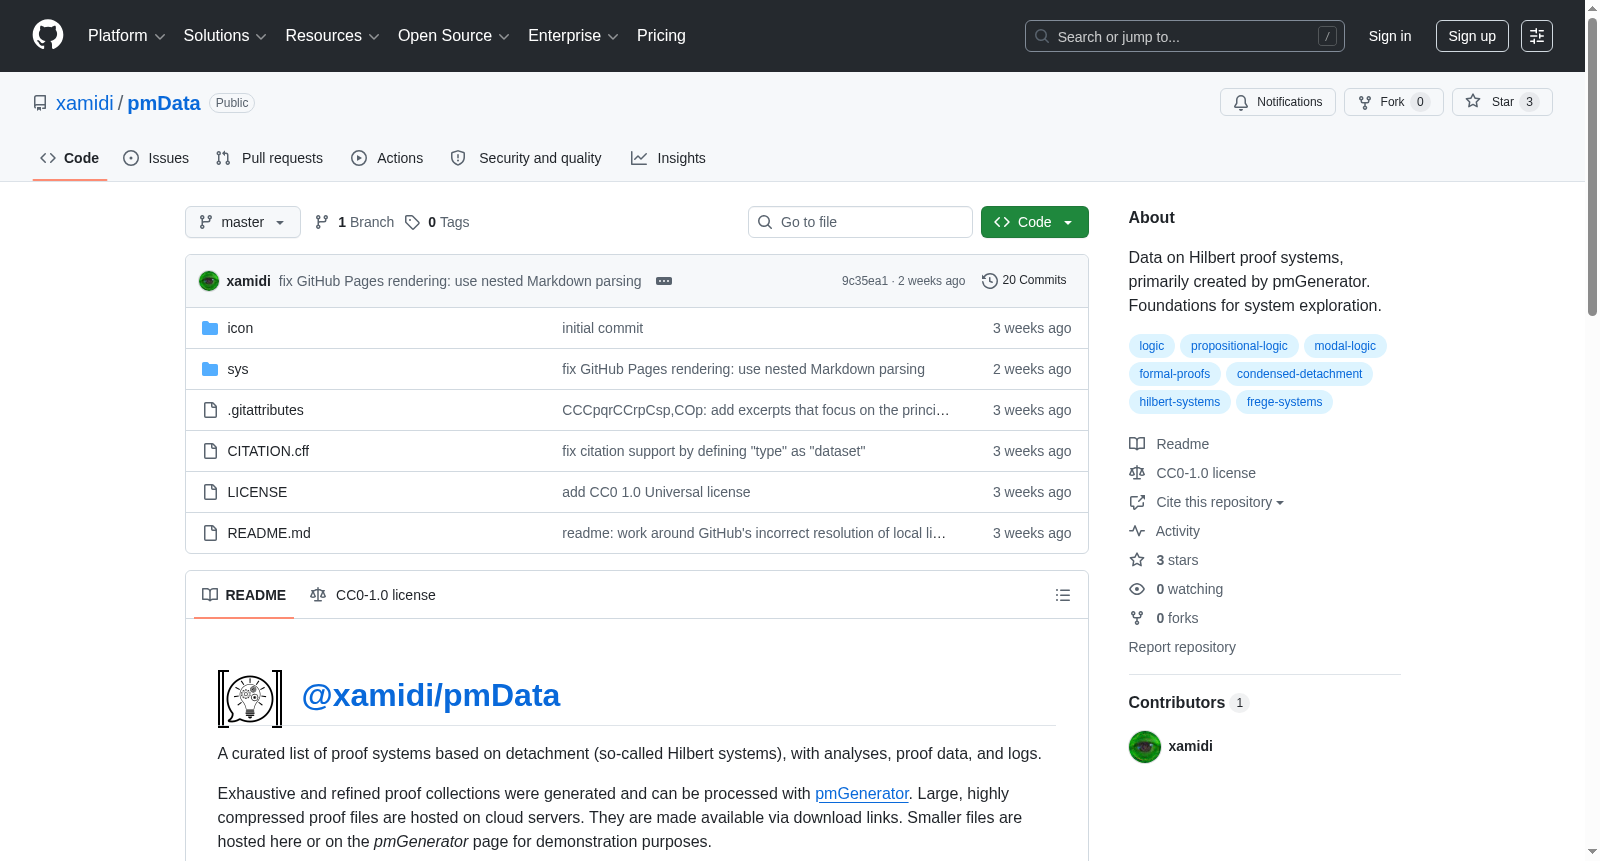Open the README outline list icon
Viewport: 1600px width, 861px height.
(1063, 595)
